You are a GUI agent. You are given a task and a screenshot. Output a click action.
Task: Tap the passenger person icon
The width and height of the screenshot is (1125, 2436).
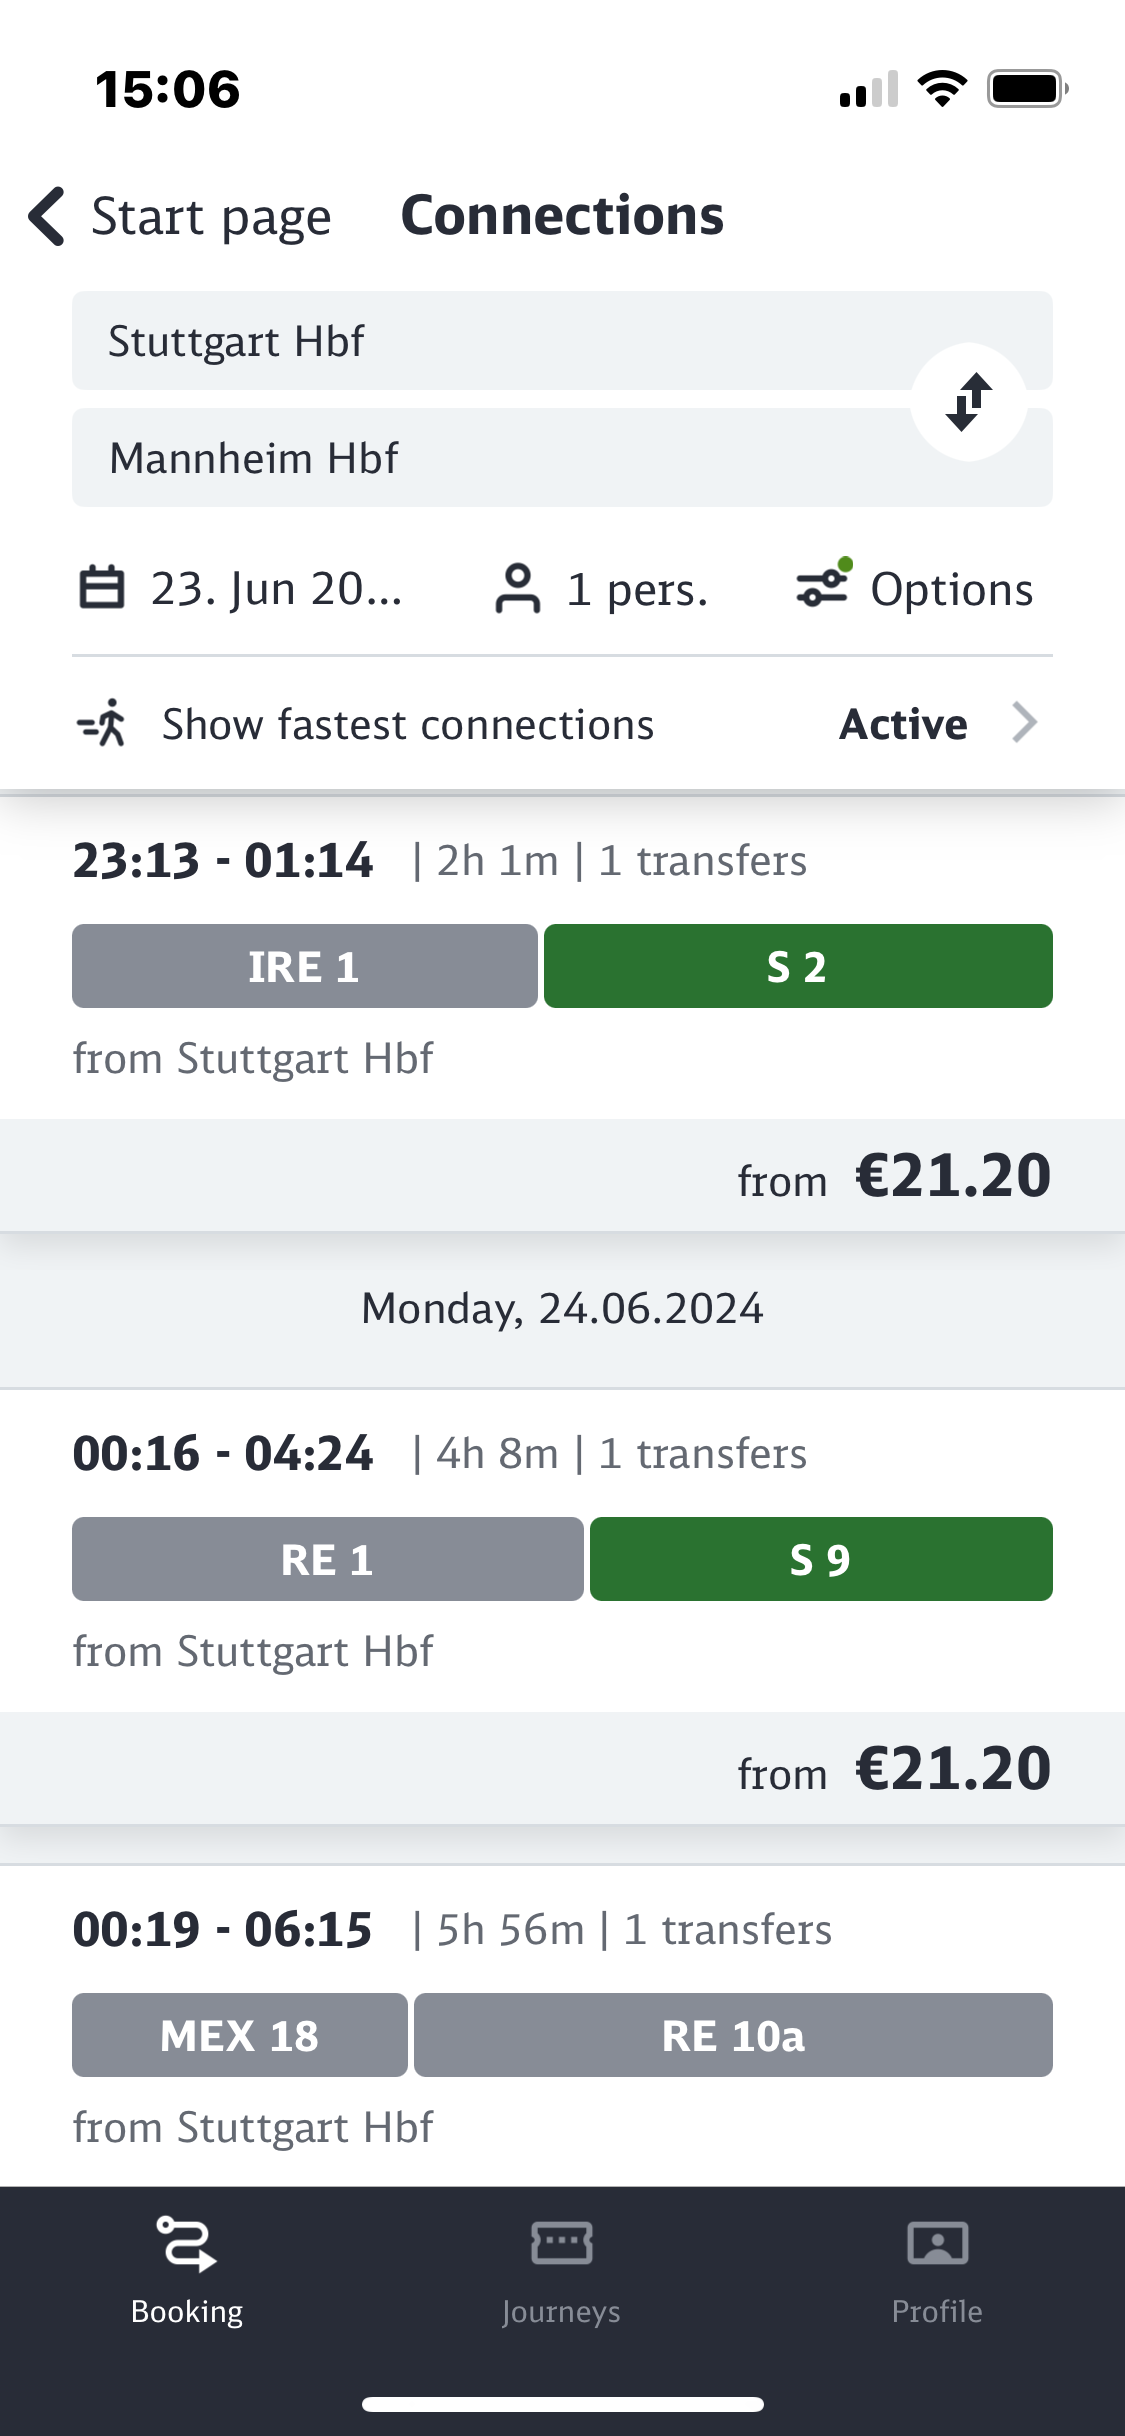pos(517,588)
